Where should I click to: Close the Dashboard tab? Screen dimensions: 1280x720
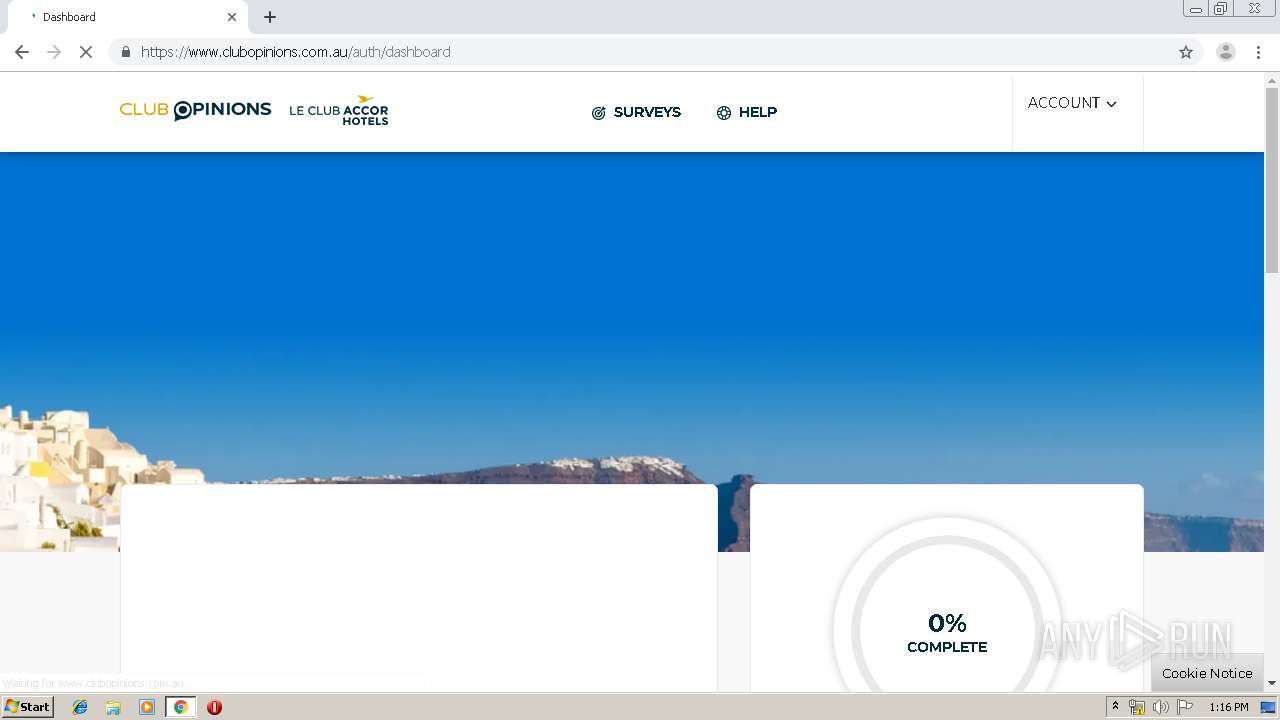232,17
